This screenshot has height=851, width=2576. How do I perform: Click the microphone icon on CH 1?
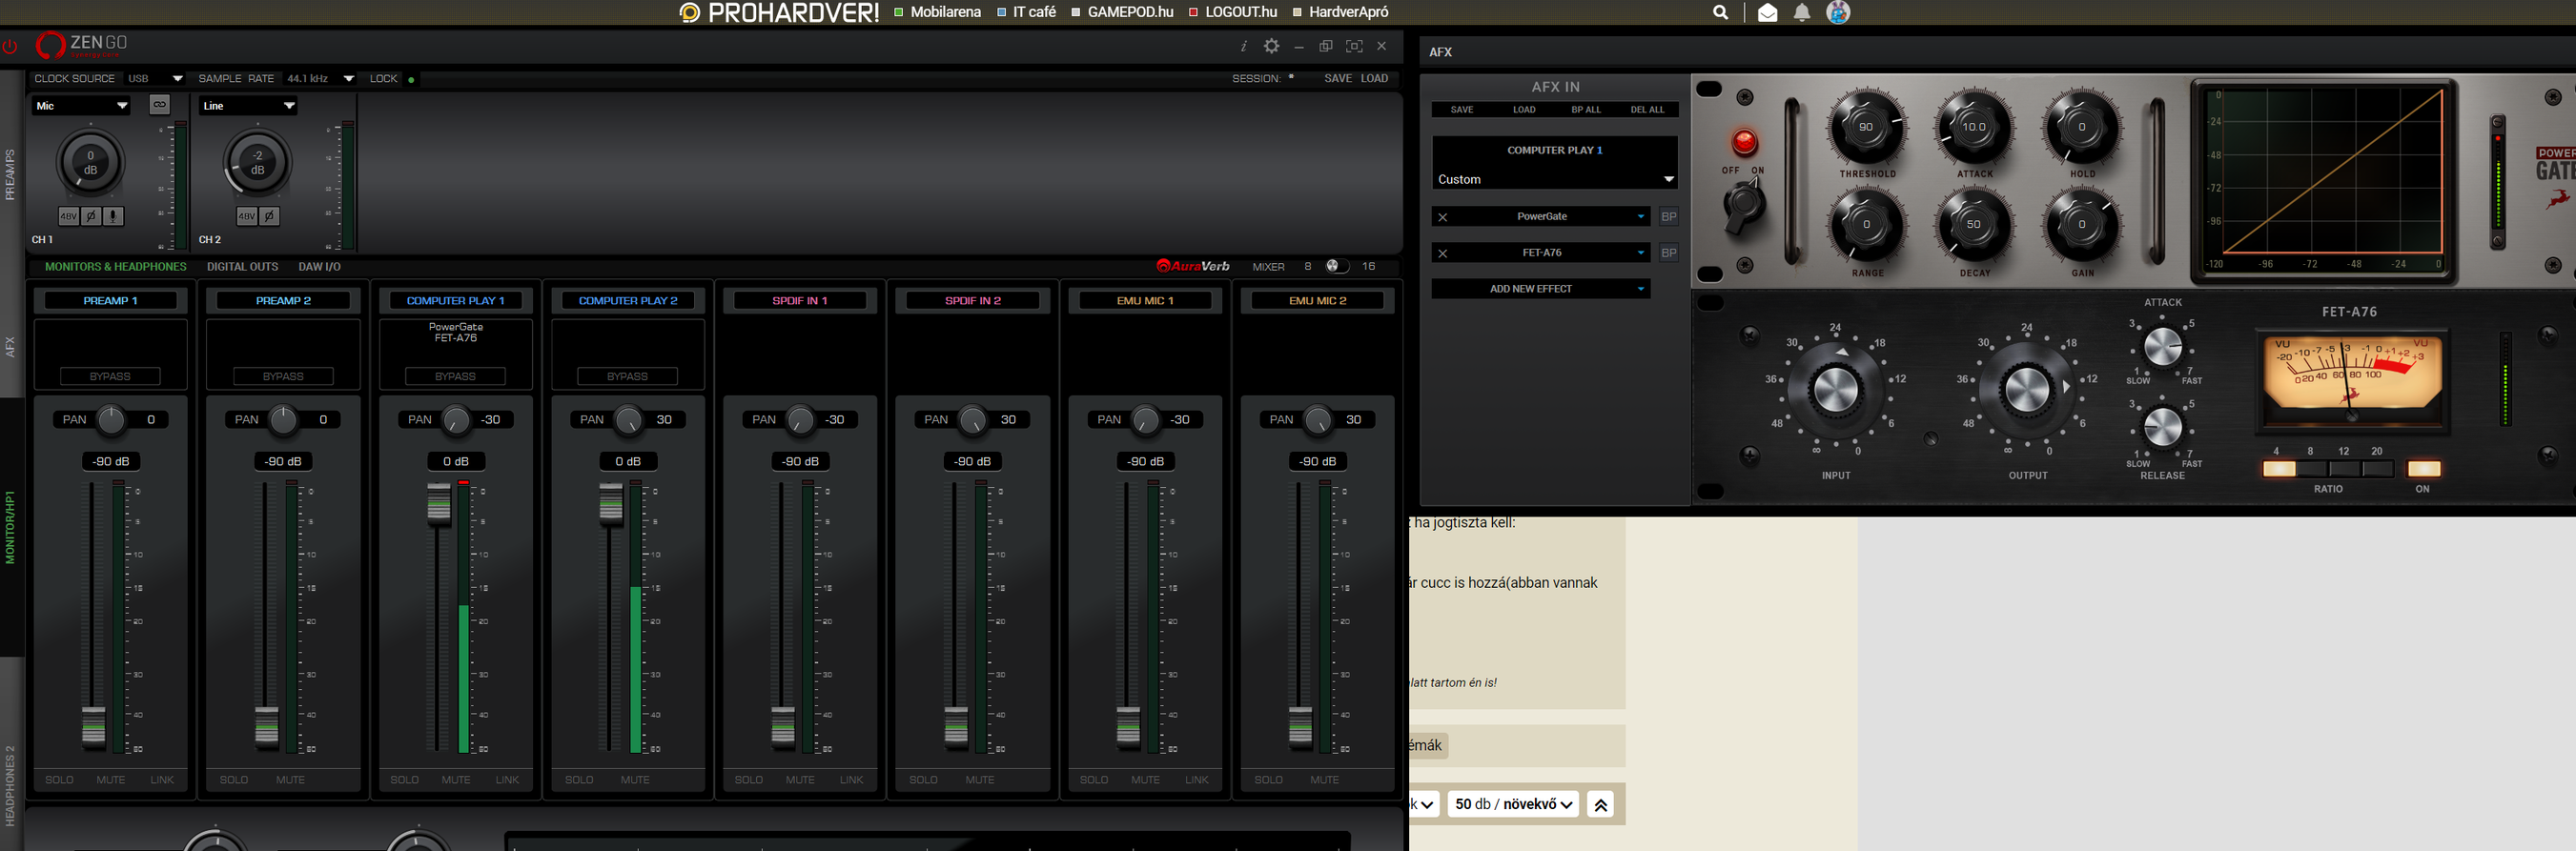tap(113, 216)
